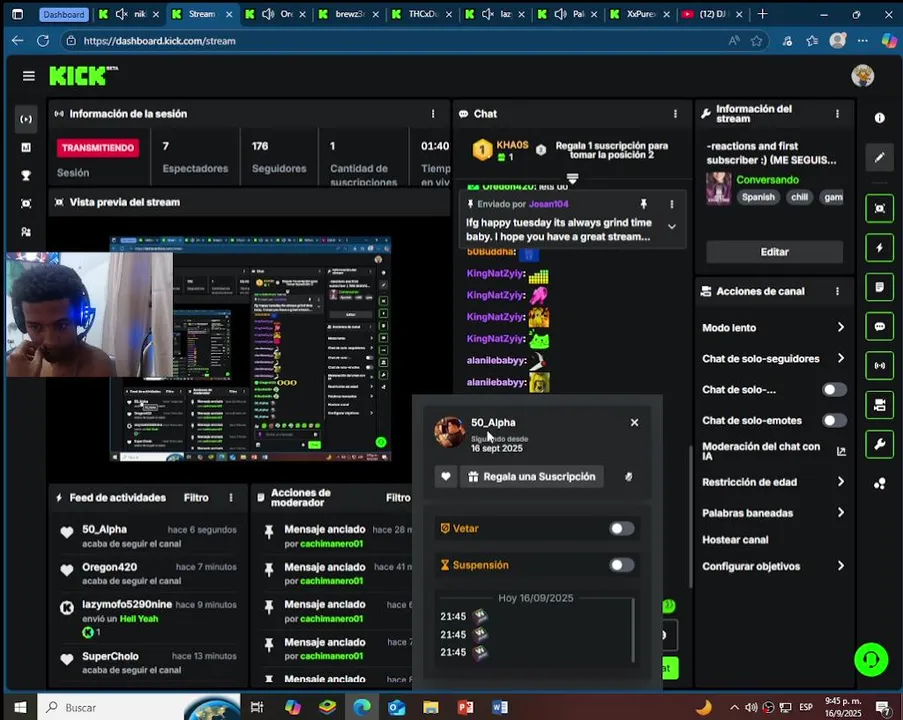903x720 pixels.
Task: Open pinned message options menu
Action: click(671, 204)
